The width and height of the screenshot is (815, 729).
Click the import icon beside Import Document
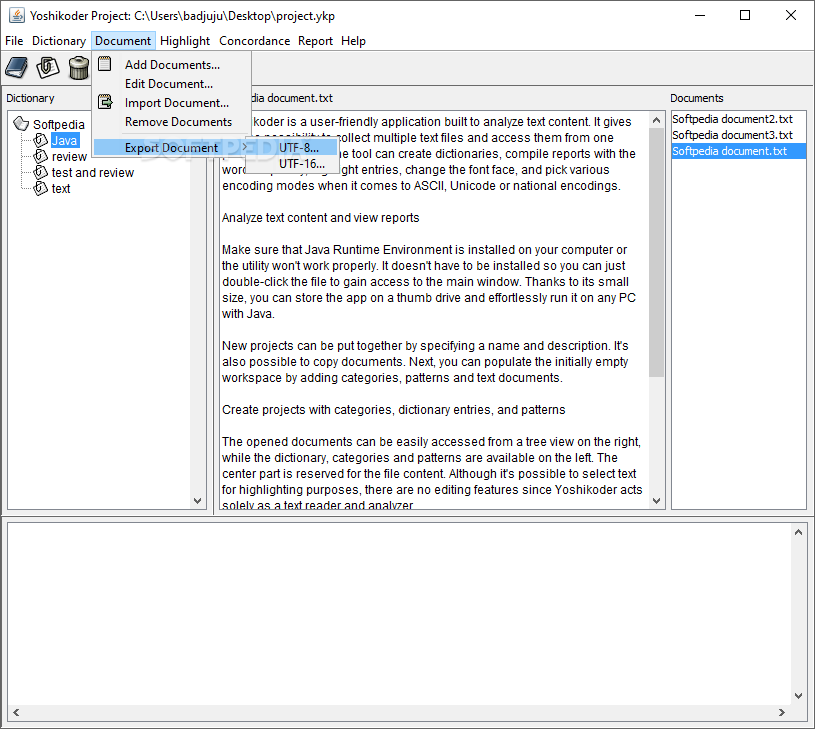coord(105,102)
